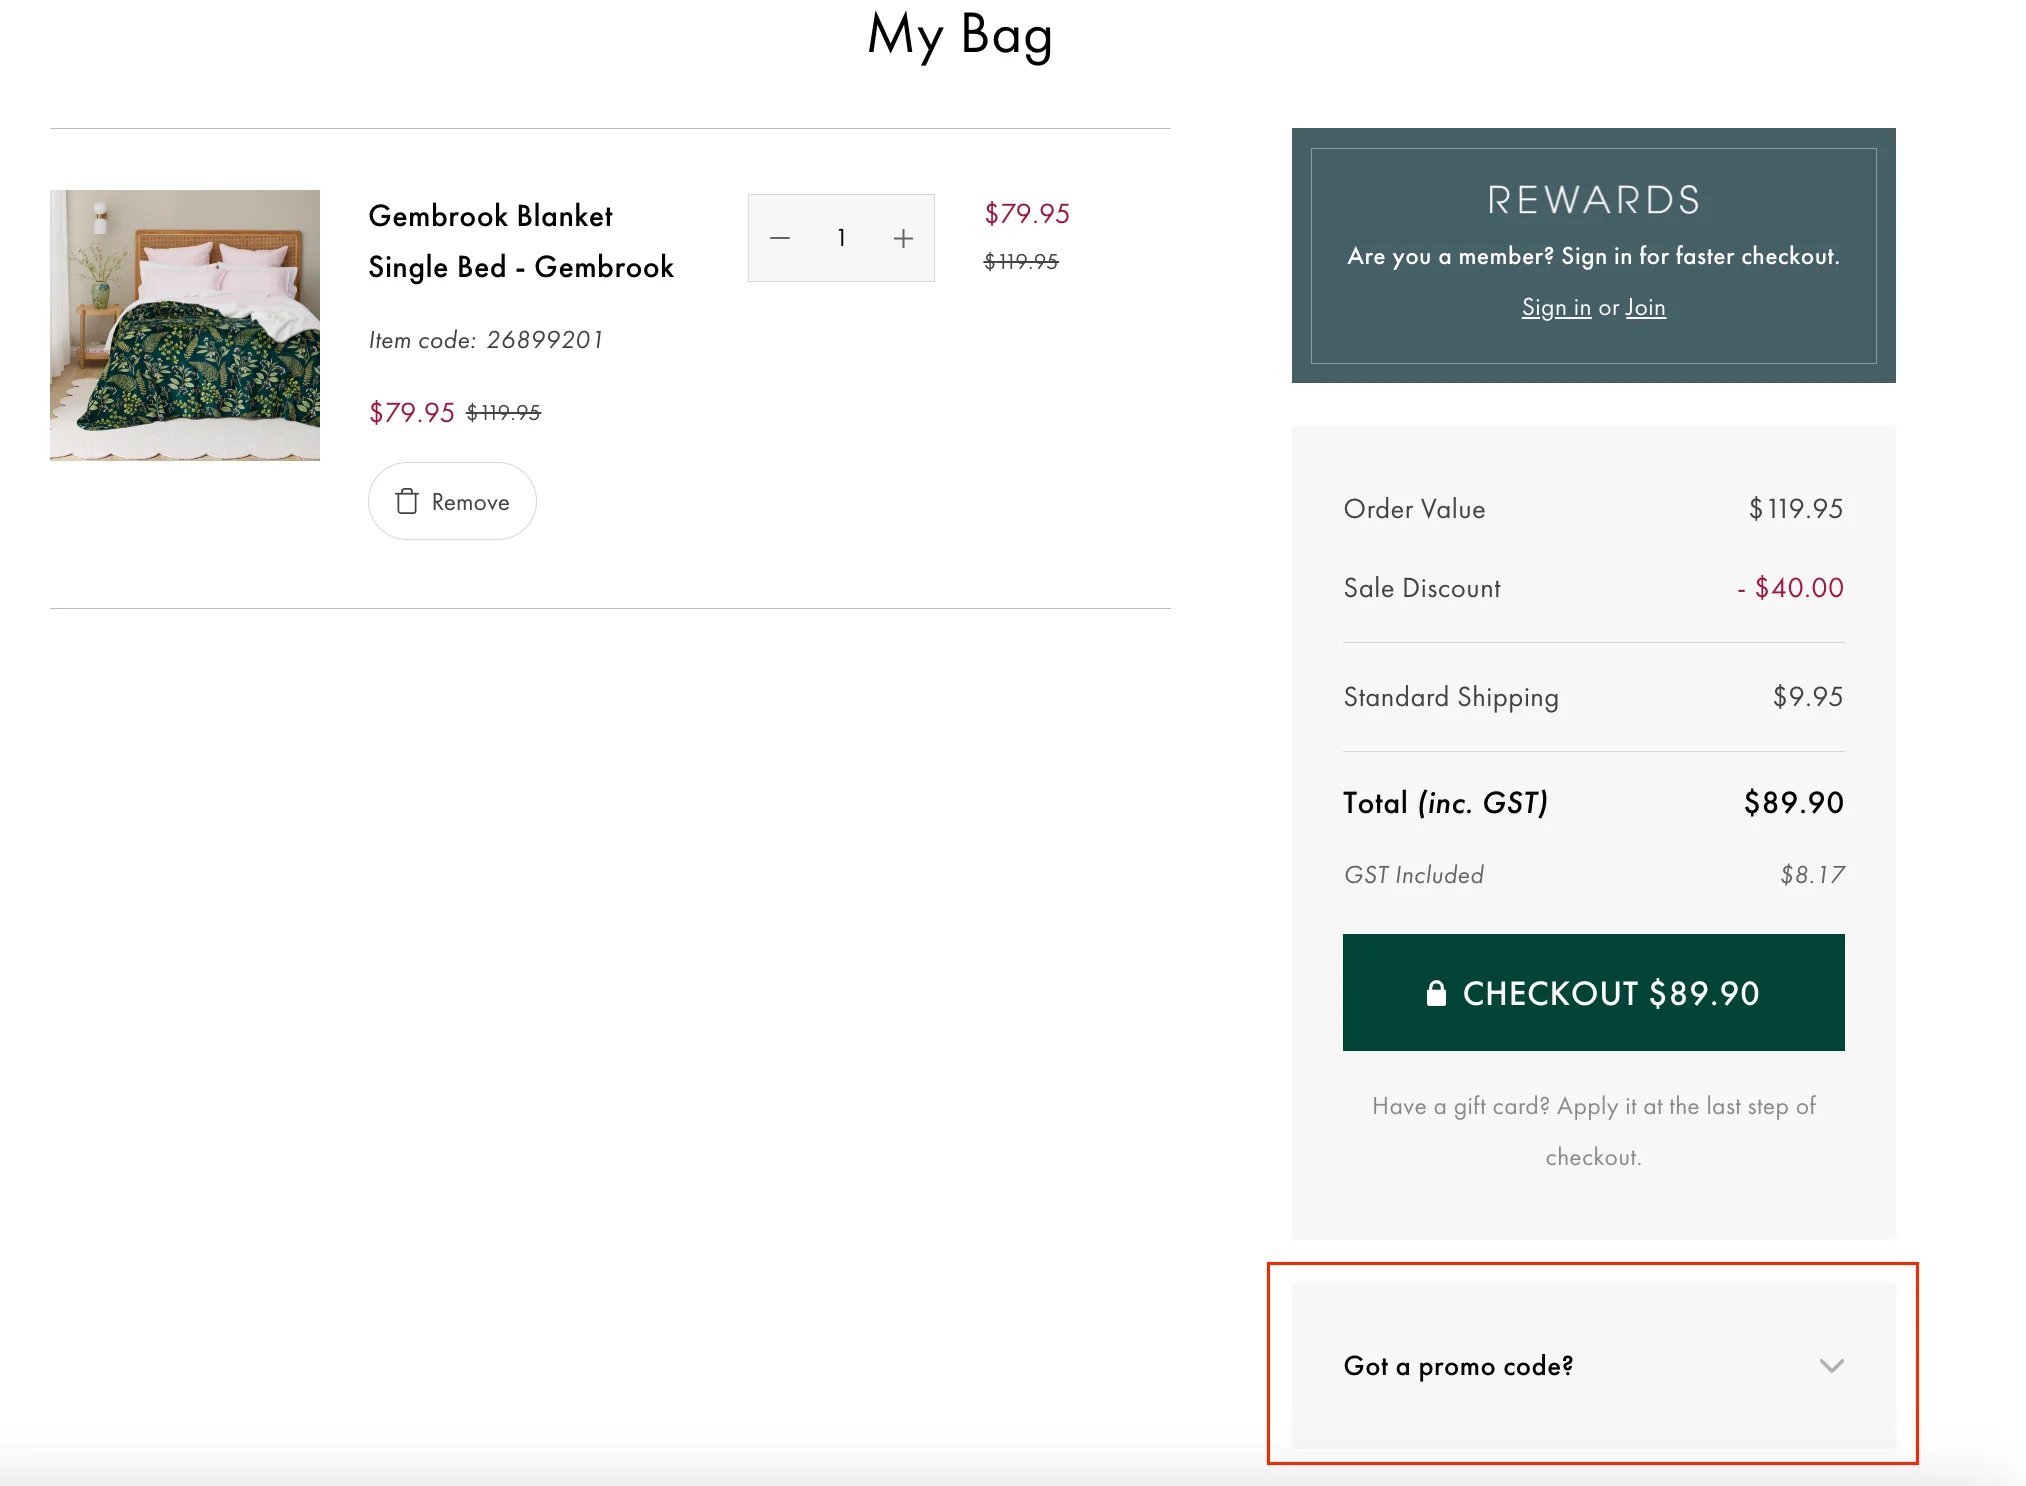Image resolution: width=2026 pixels, height=1486 pixels.
Task: Open the Sign in link
Action: point(1556,307)
